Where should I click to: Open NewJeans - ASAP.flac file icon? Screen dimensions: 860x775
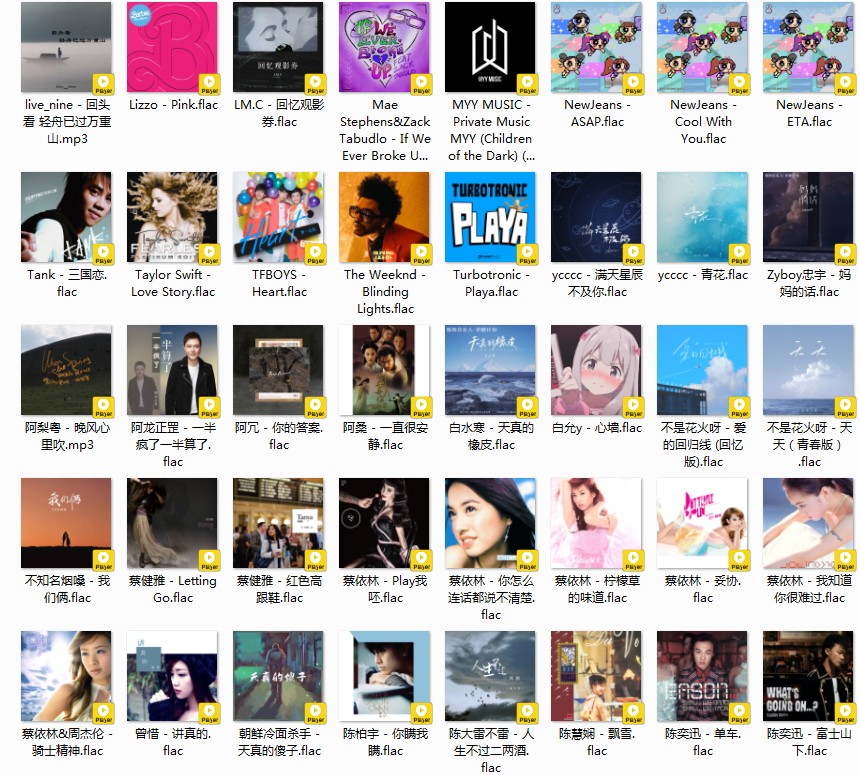coord(596,47)
